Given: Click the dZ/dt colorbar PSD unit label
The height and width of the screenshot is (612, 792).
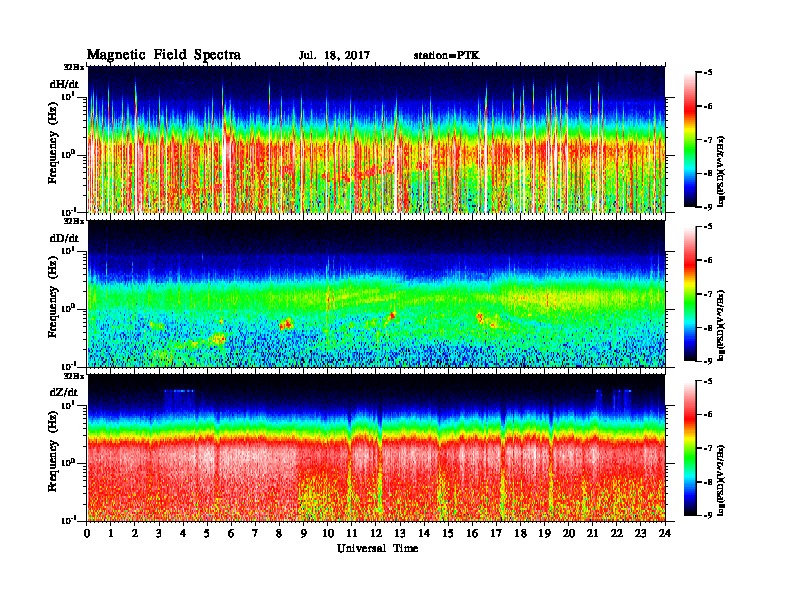Looking at the screenshot, I should (722, 480).
